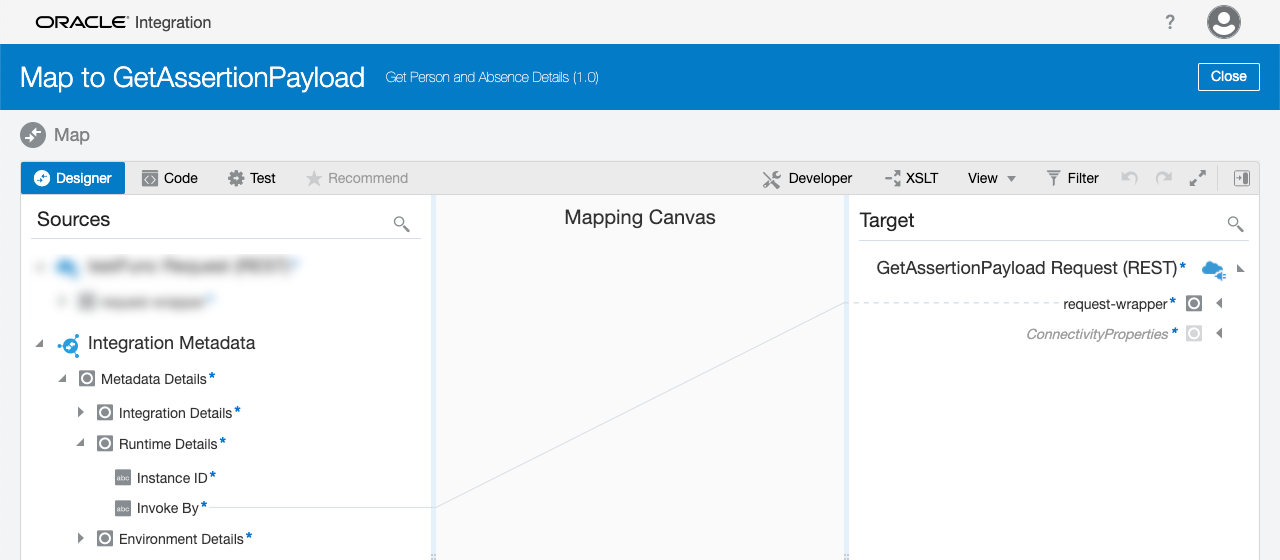1280x560 pixels.
Task: Select the Invoke By source element
Action: point(167,508)
